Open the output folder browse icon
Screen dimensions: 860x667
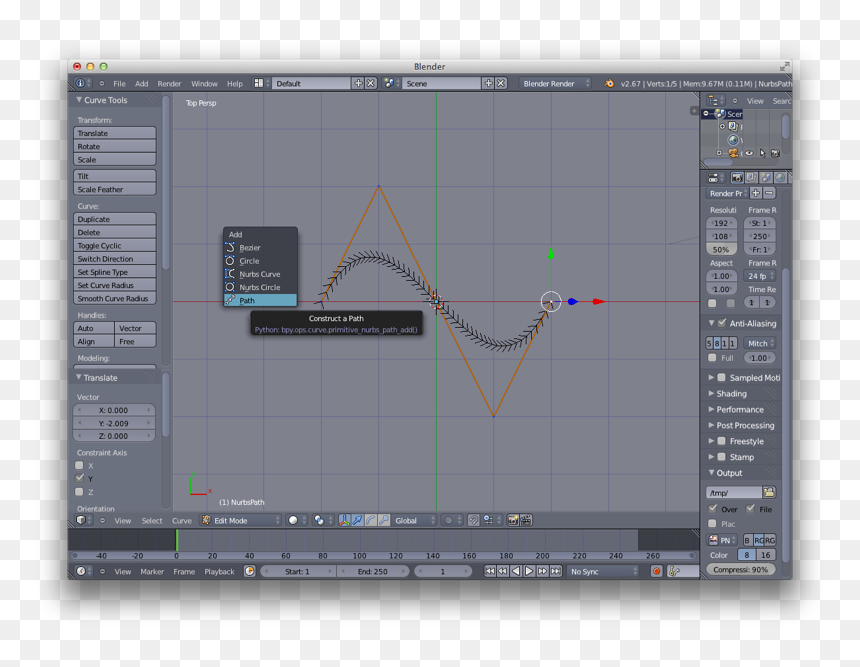pyautogui.click(x=769, y=492)
